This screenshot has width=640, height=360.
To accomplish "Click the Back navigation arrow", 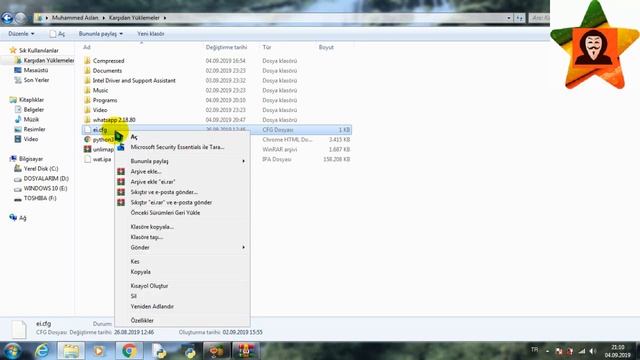I will coord(7,18).
